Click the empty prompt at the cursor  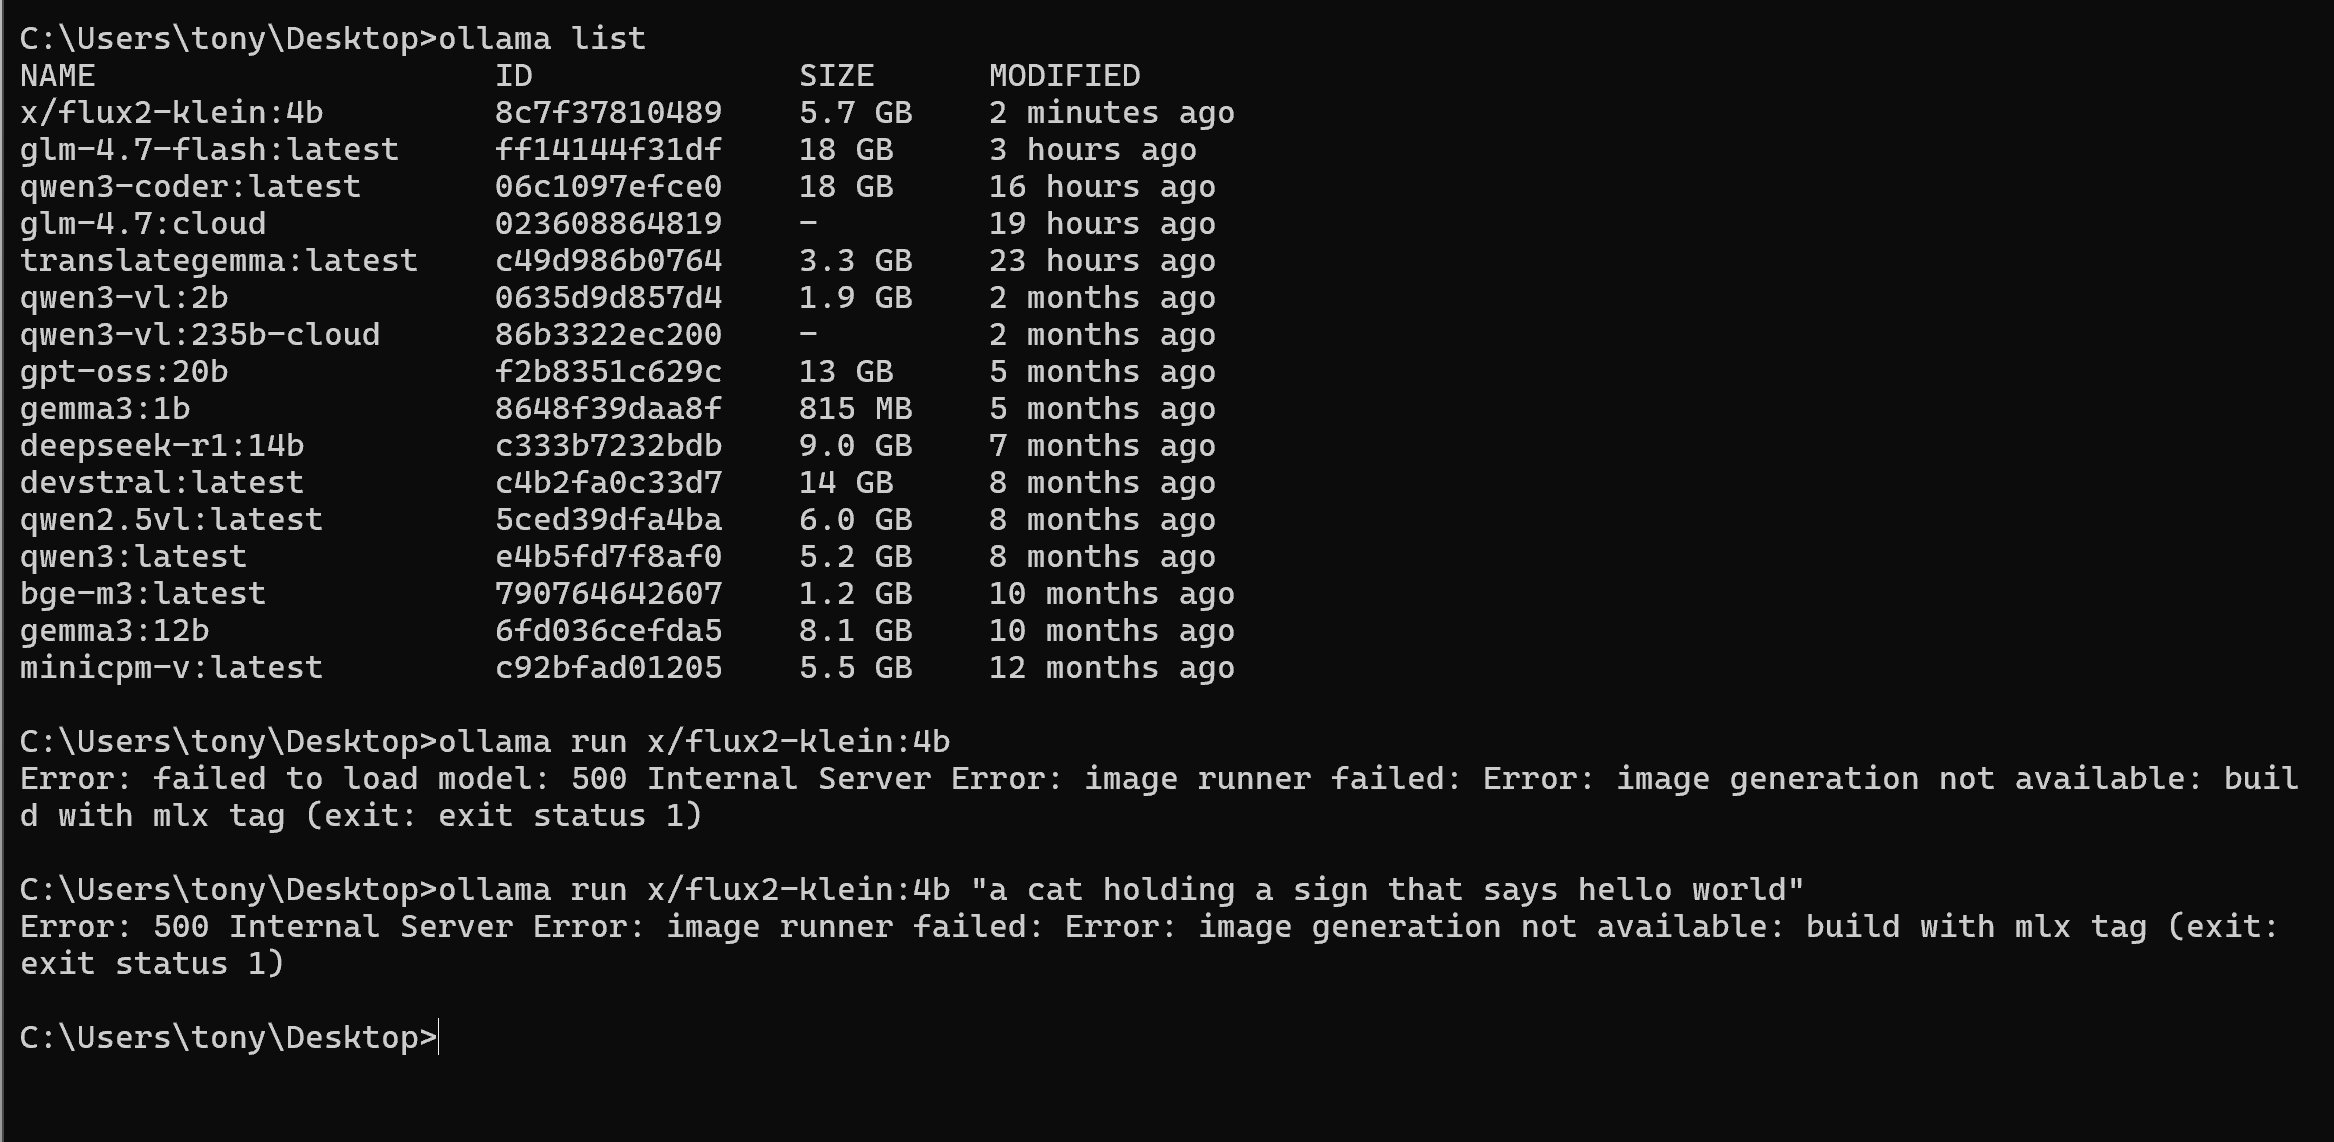pyautogui.click(x=440, y=1038)
